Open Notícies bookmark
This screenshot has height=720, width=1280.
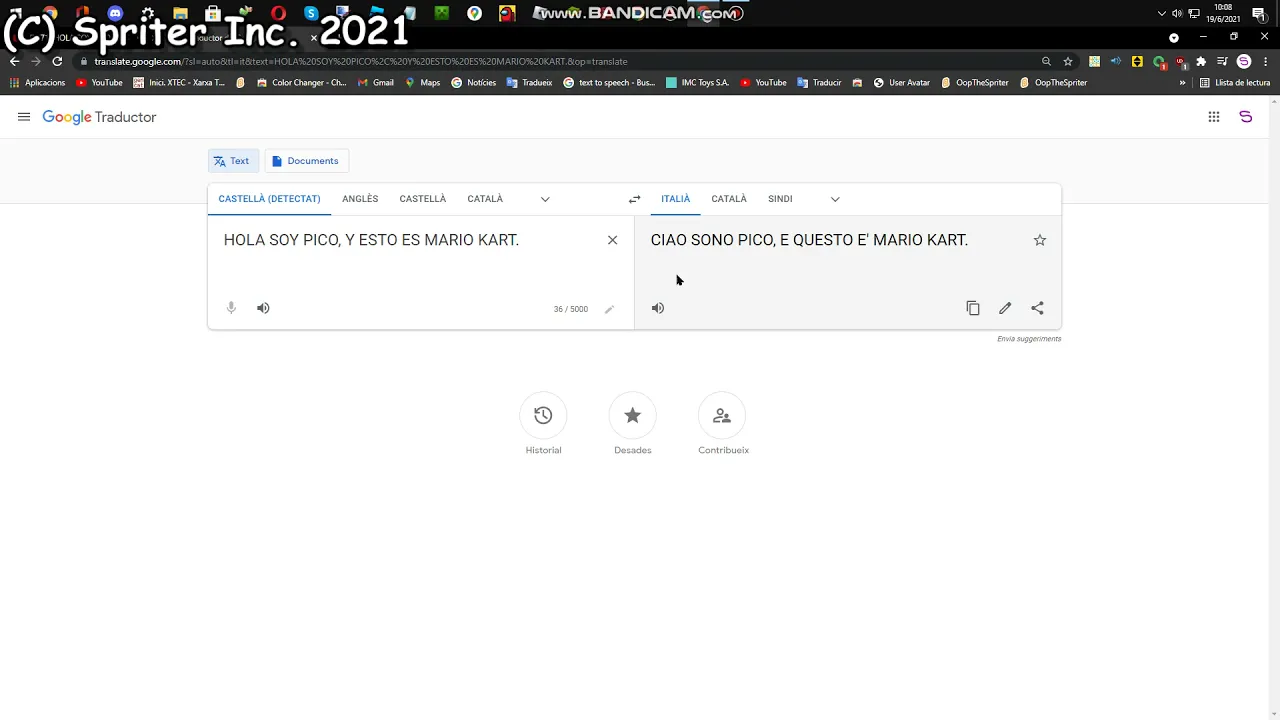click(473, 83)
